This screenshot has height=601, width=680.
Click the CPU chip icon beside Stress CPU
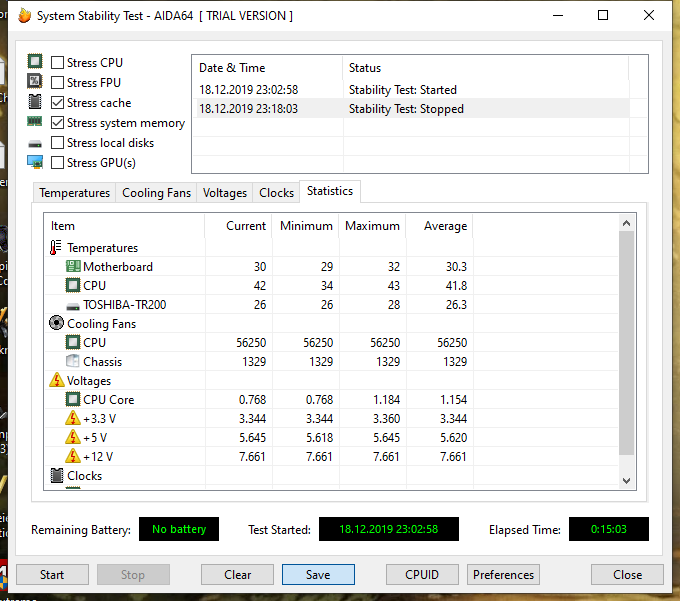(35, 61)
